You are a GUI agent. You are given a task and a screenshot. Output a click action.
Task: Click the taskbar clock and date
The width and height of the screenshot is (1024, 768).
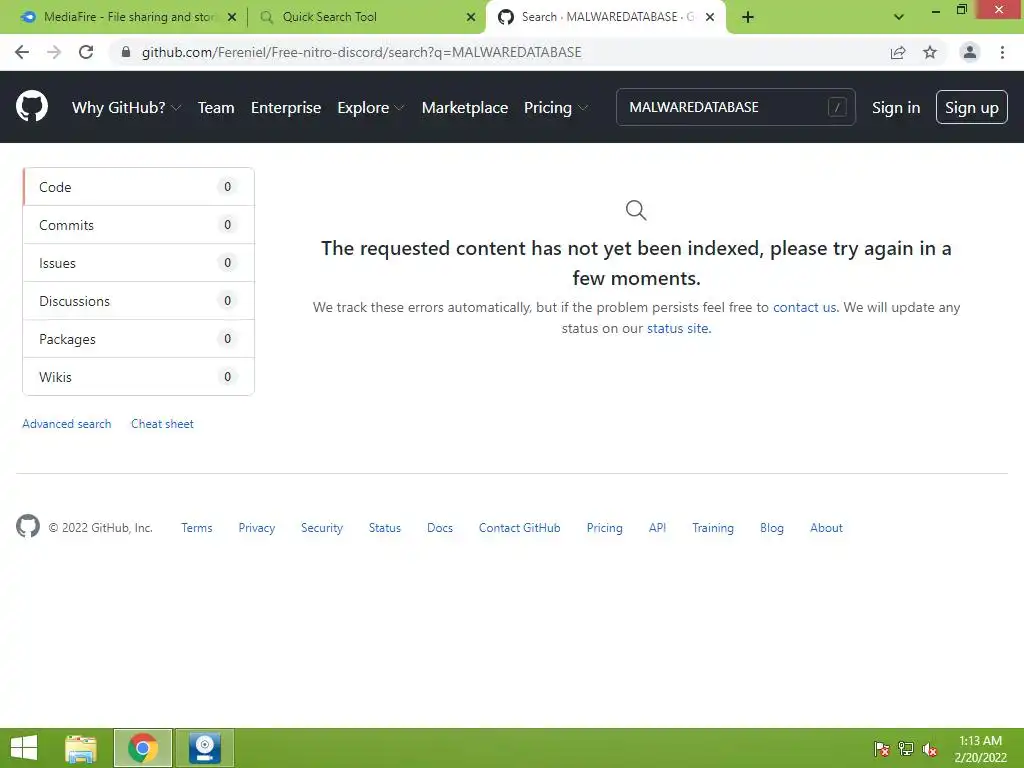pyautogui.click(x=980, y=749)
